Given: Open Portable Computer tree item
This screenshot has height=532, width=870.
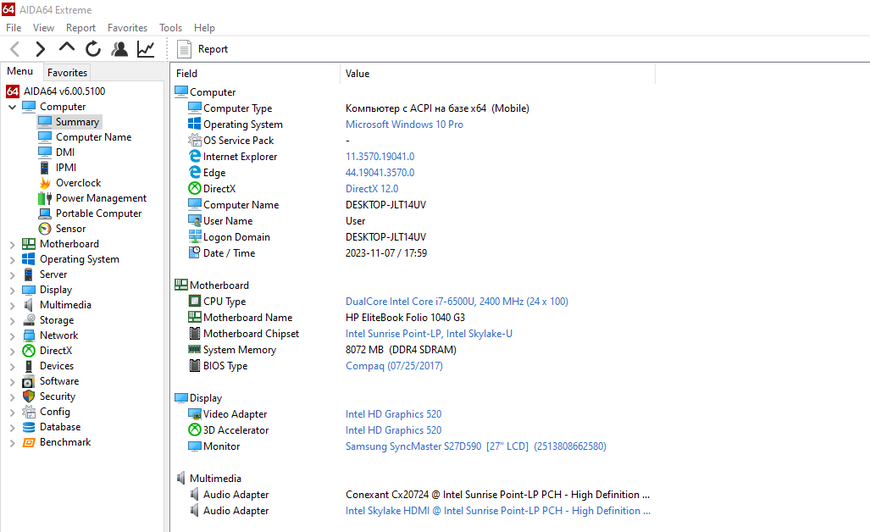Looking at the screenshot, I should 98,214.
